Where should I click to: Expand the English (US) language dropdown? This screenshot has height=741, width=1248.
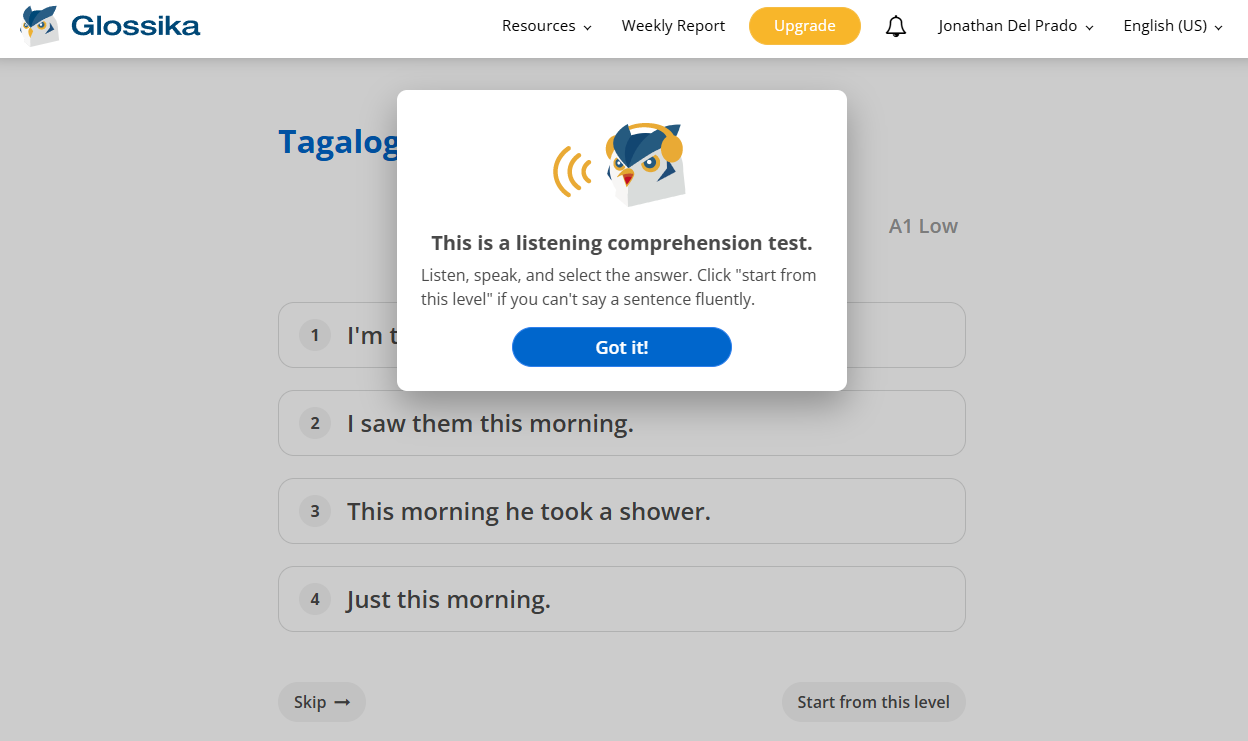tap(1173, 26)
